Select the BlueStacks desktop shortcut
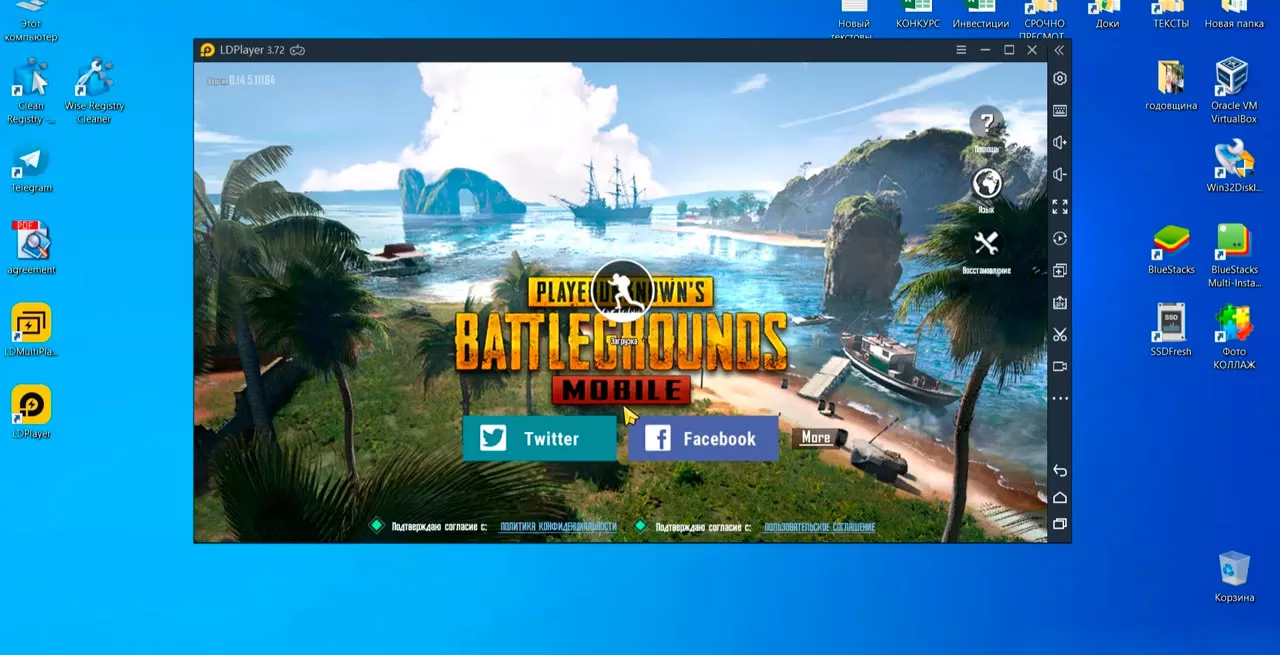The height and width of the screenshot is (655, 1280). 1171,250
